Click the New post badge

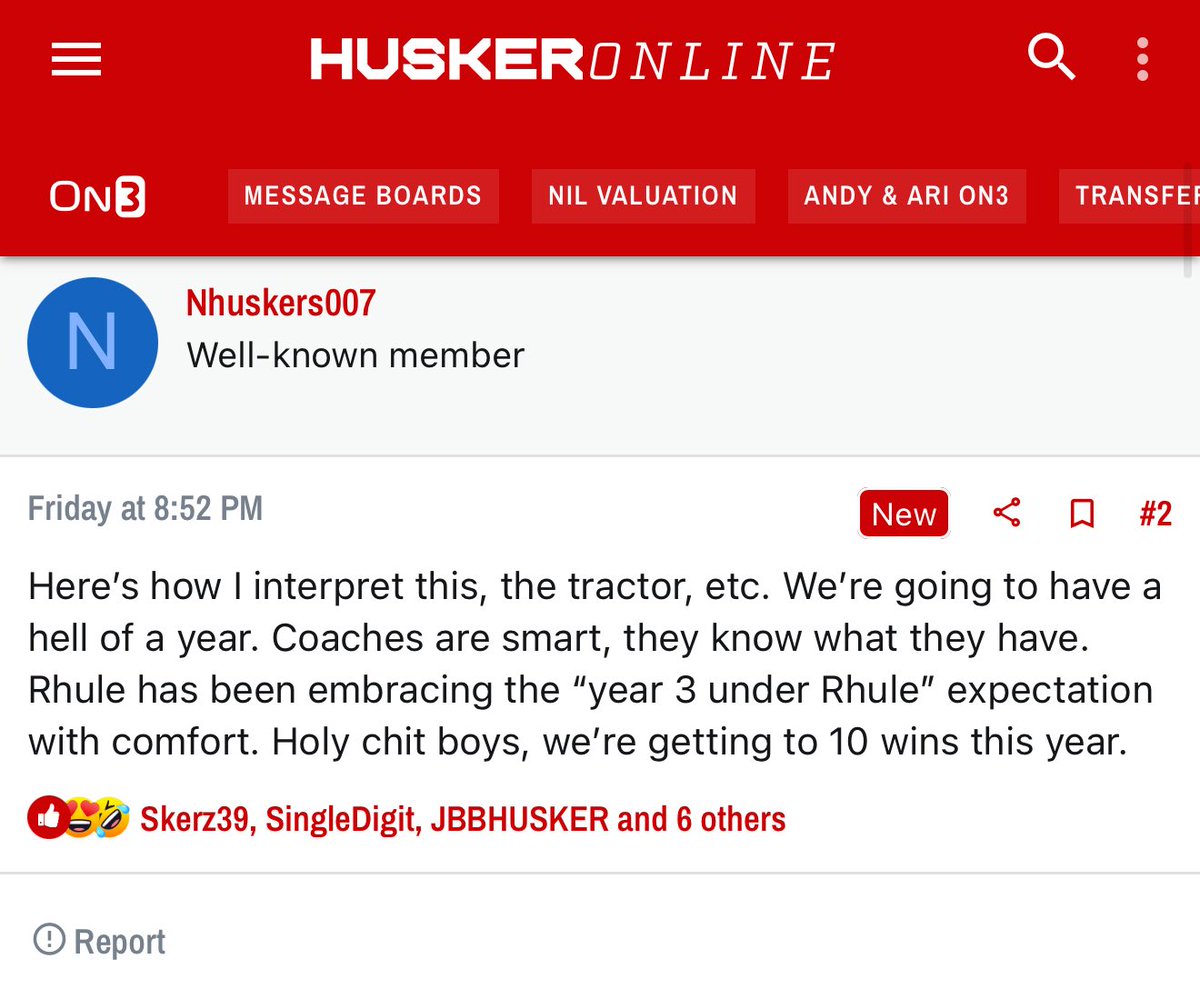click(x=904, y=514)
